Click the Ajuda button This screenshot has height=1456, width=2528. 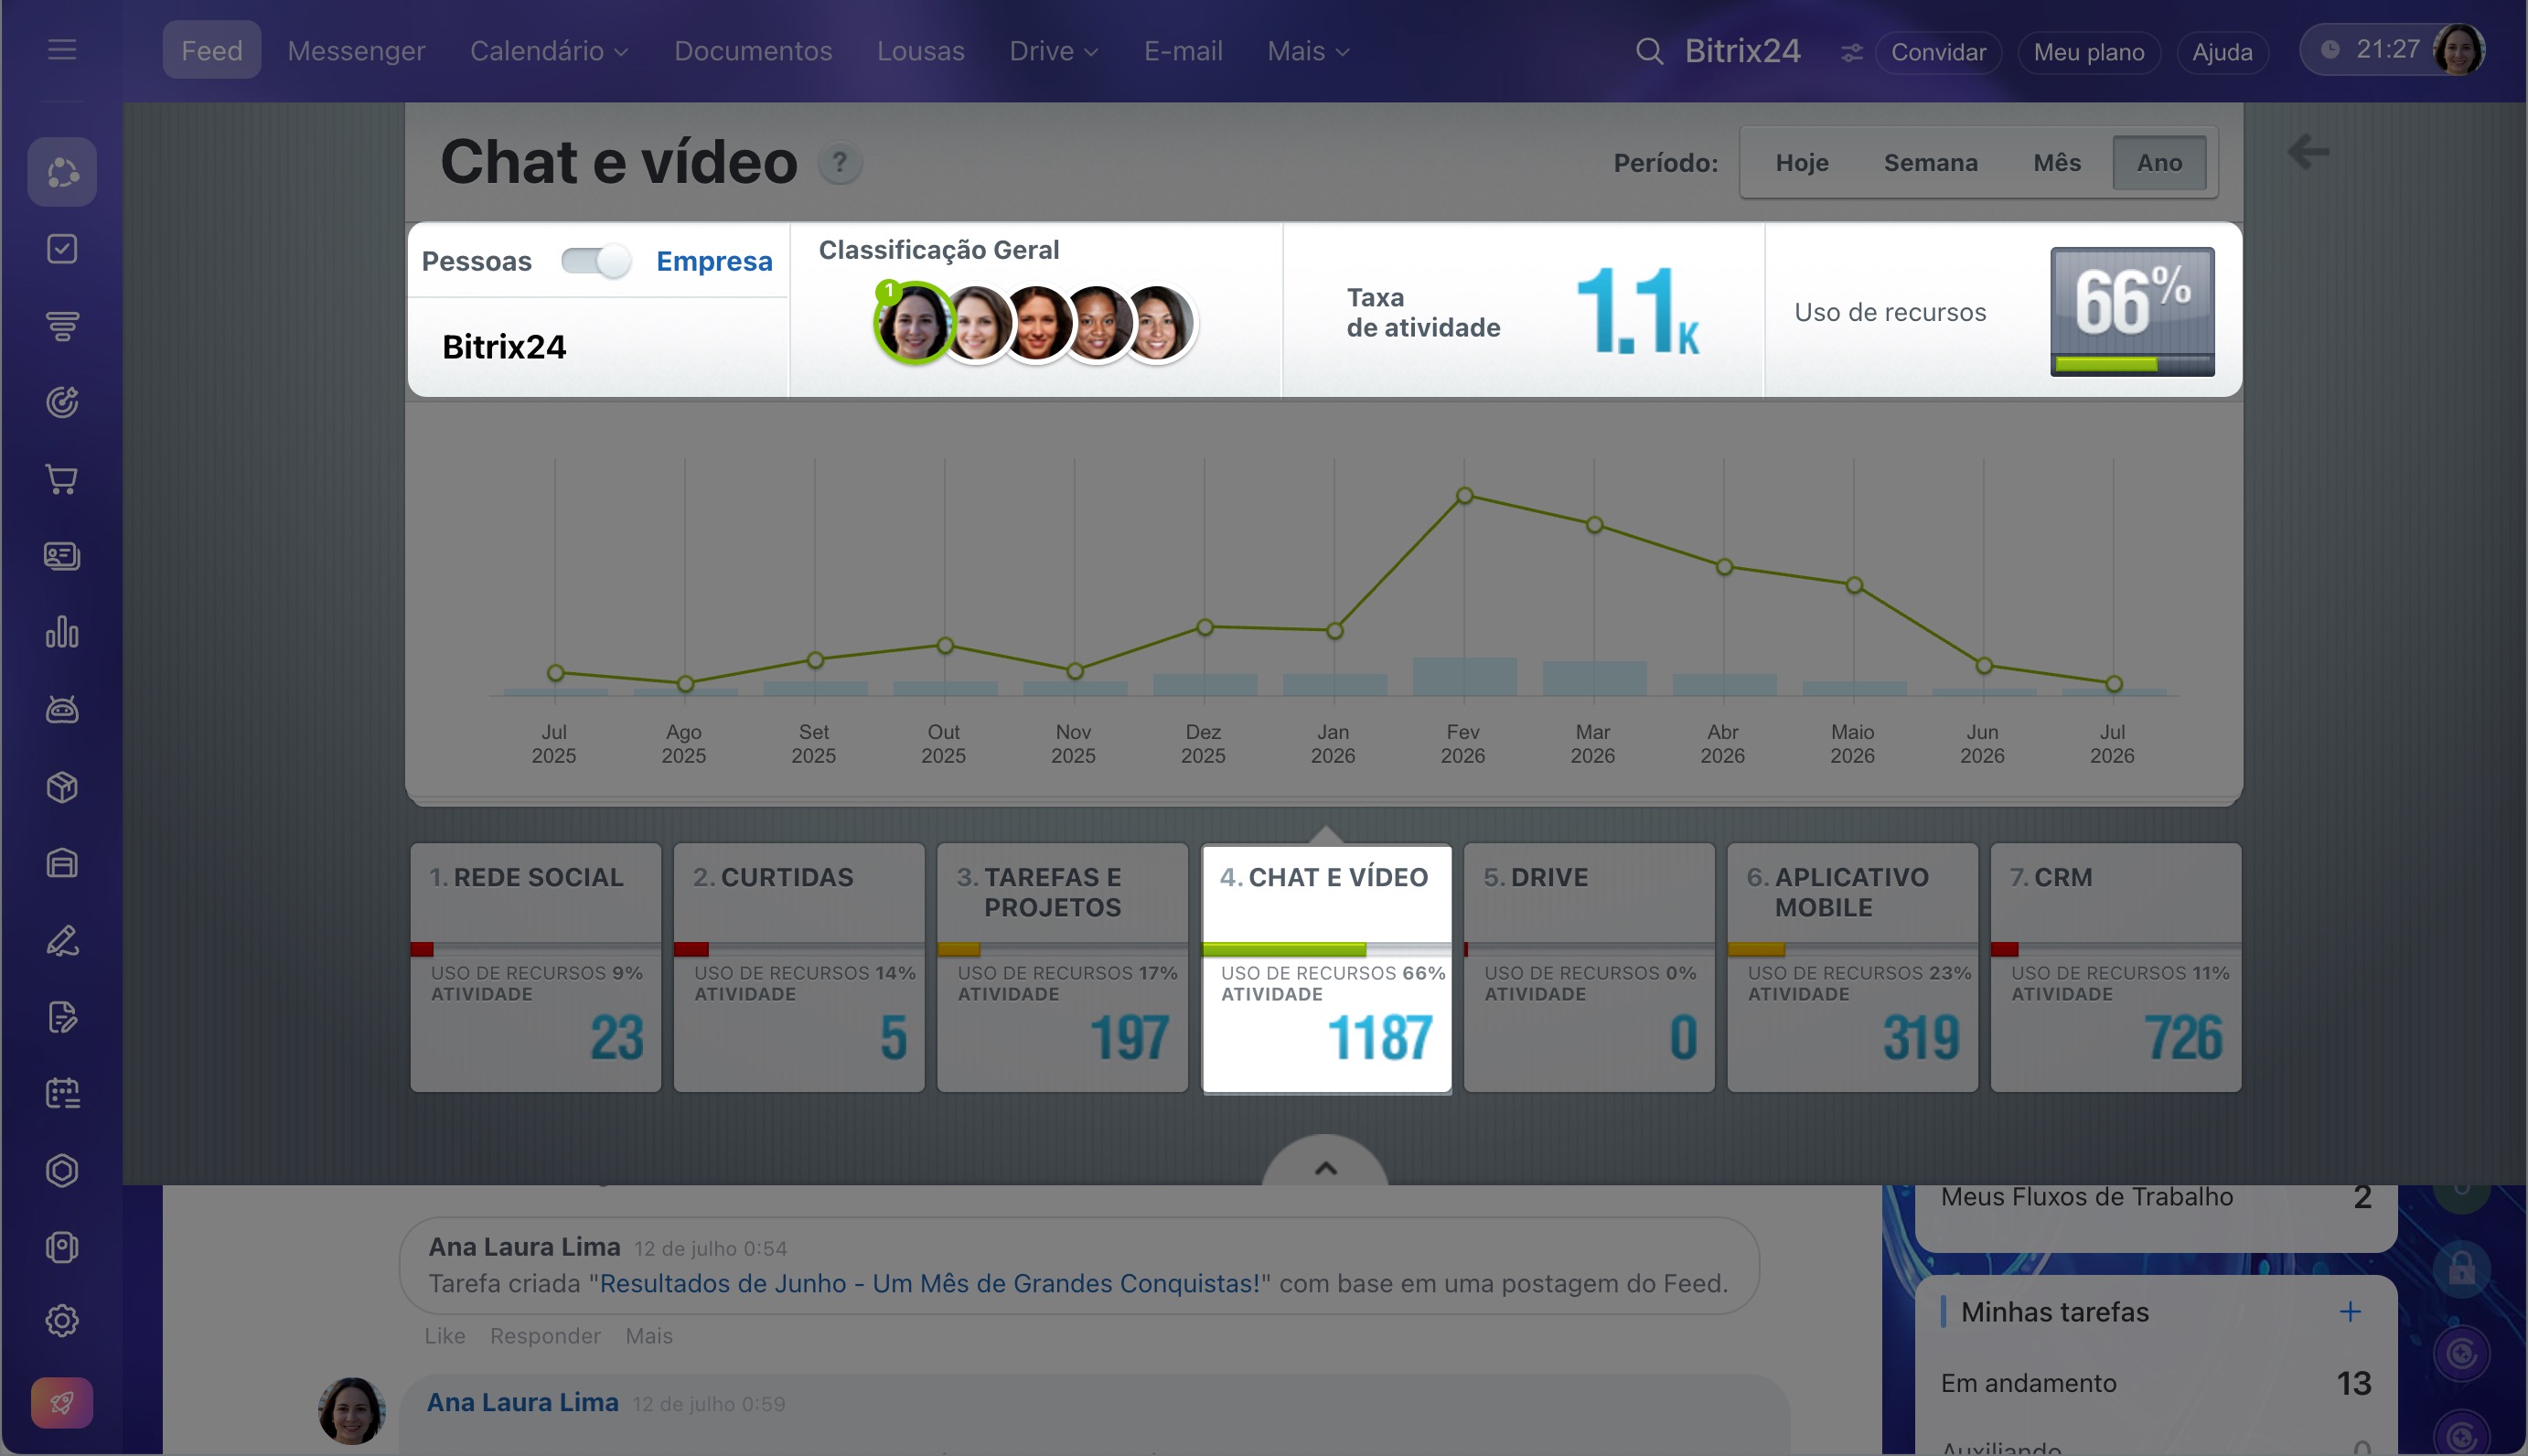tap(2222, 52)
